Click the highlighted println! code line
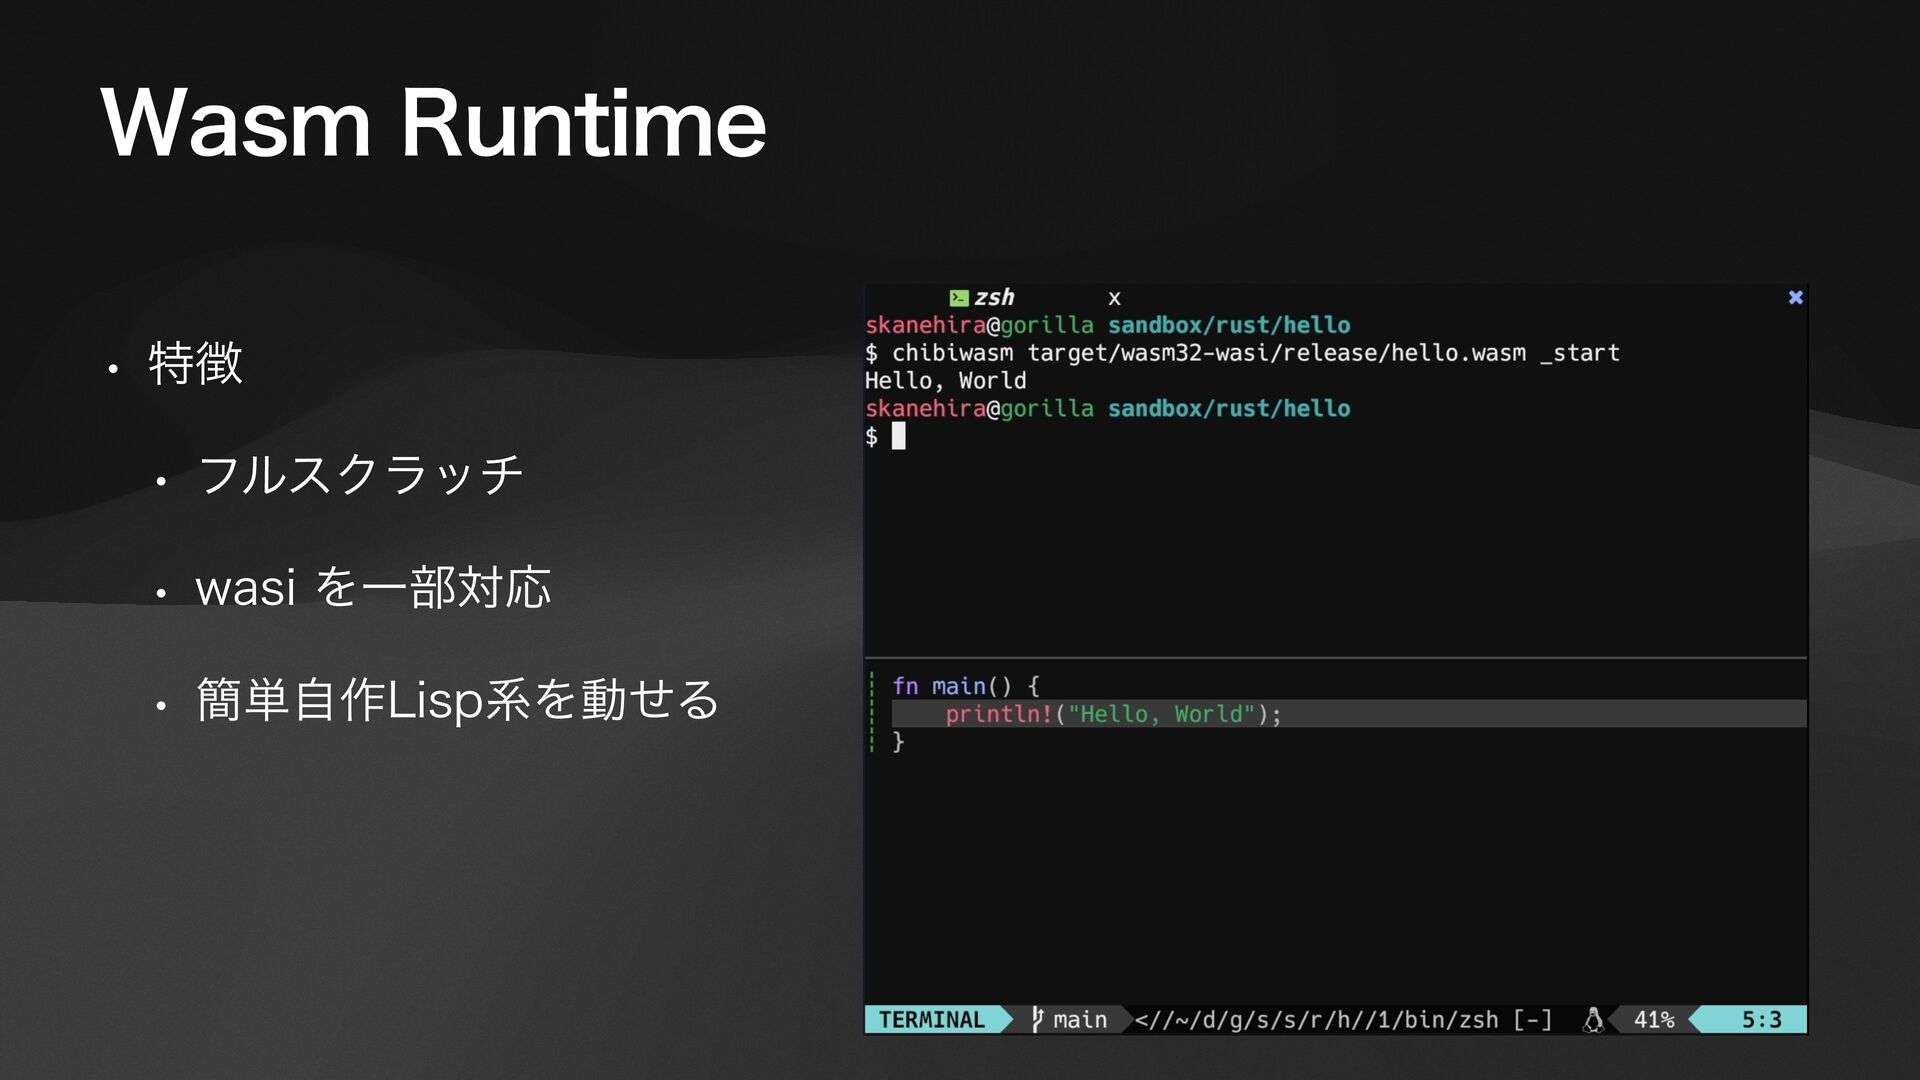This screenshot has height=1080, width=1920. tap(1112, 714)
